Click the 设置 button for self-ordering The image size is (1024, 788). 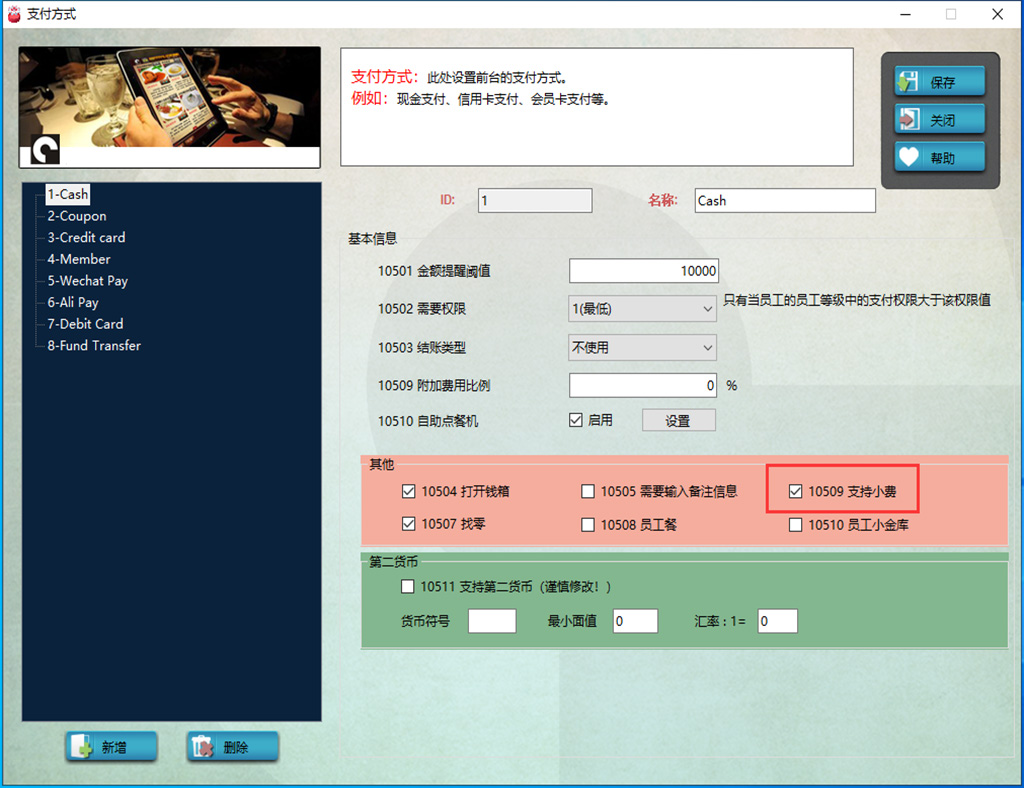tap(678, 421)
